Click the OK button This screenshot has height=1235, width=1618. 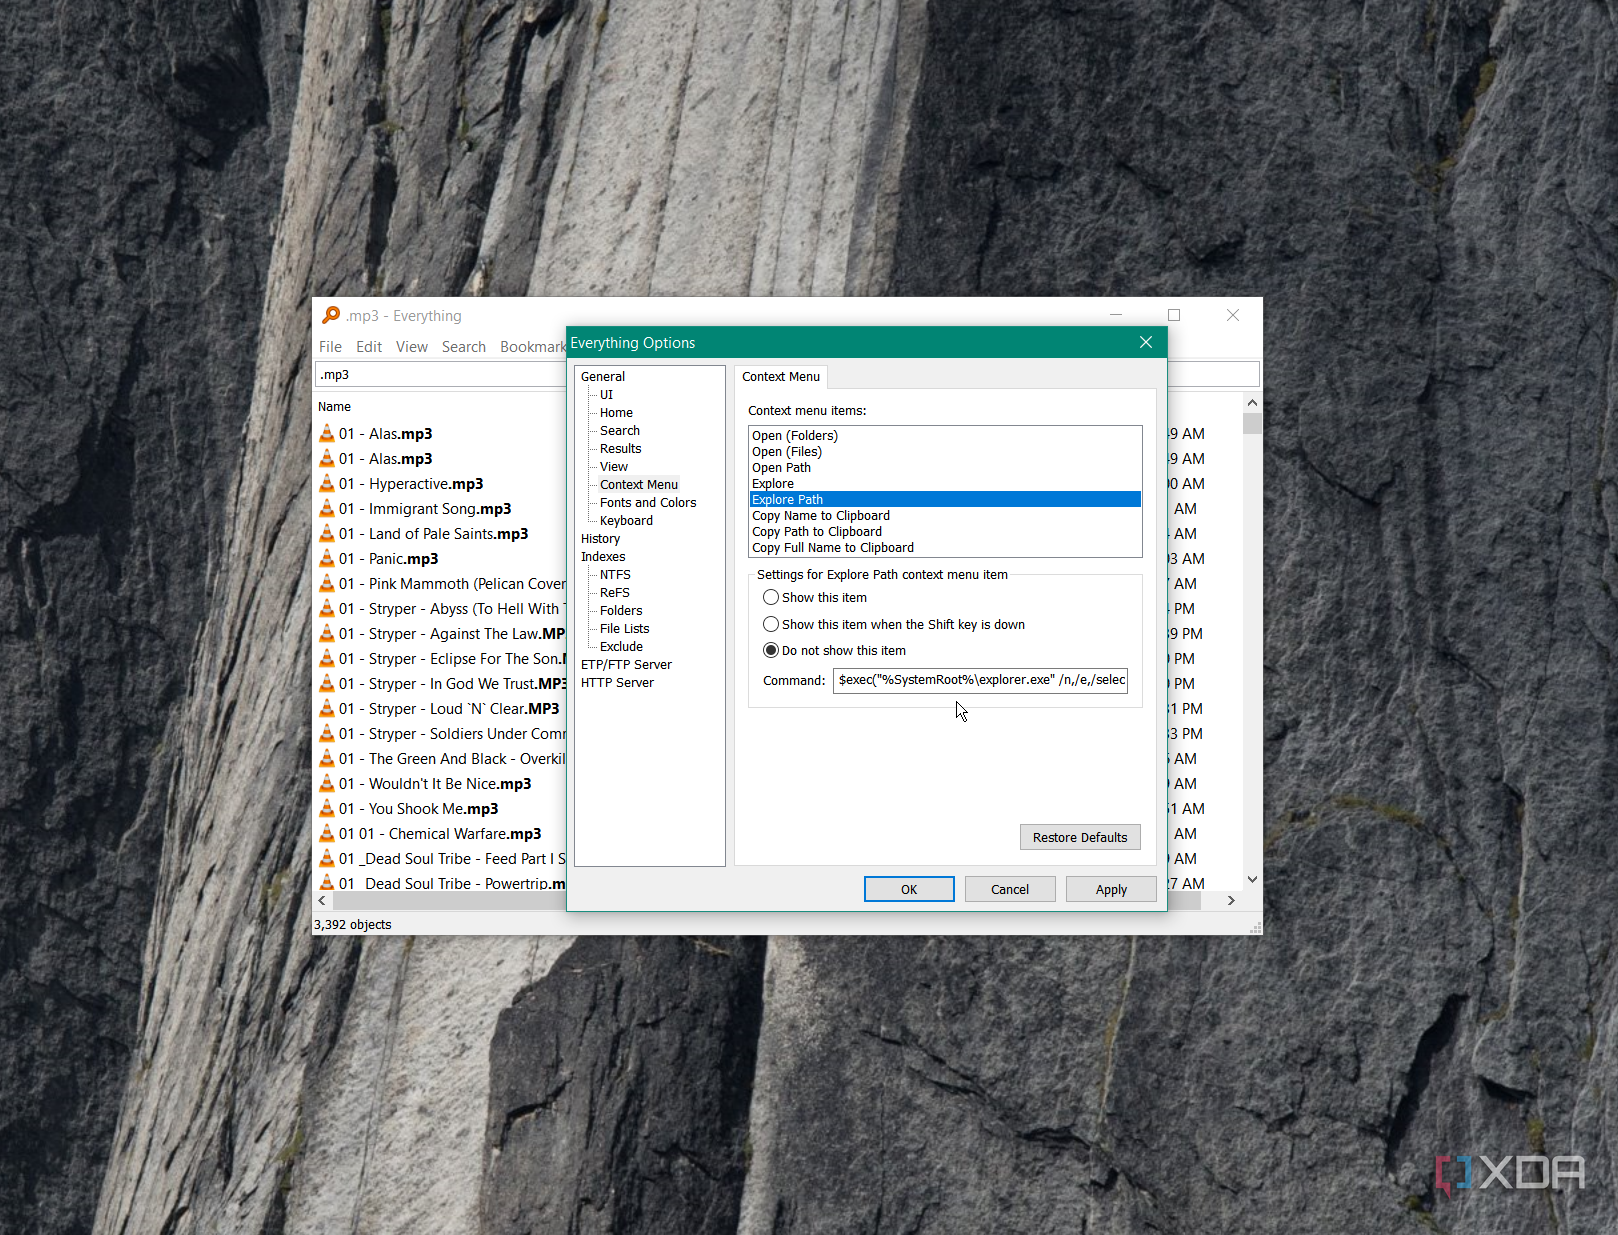(x=909, y=889)
